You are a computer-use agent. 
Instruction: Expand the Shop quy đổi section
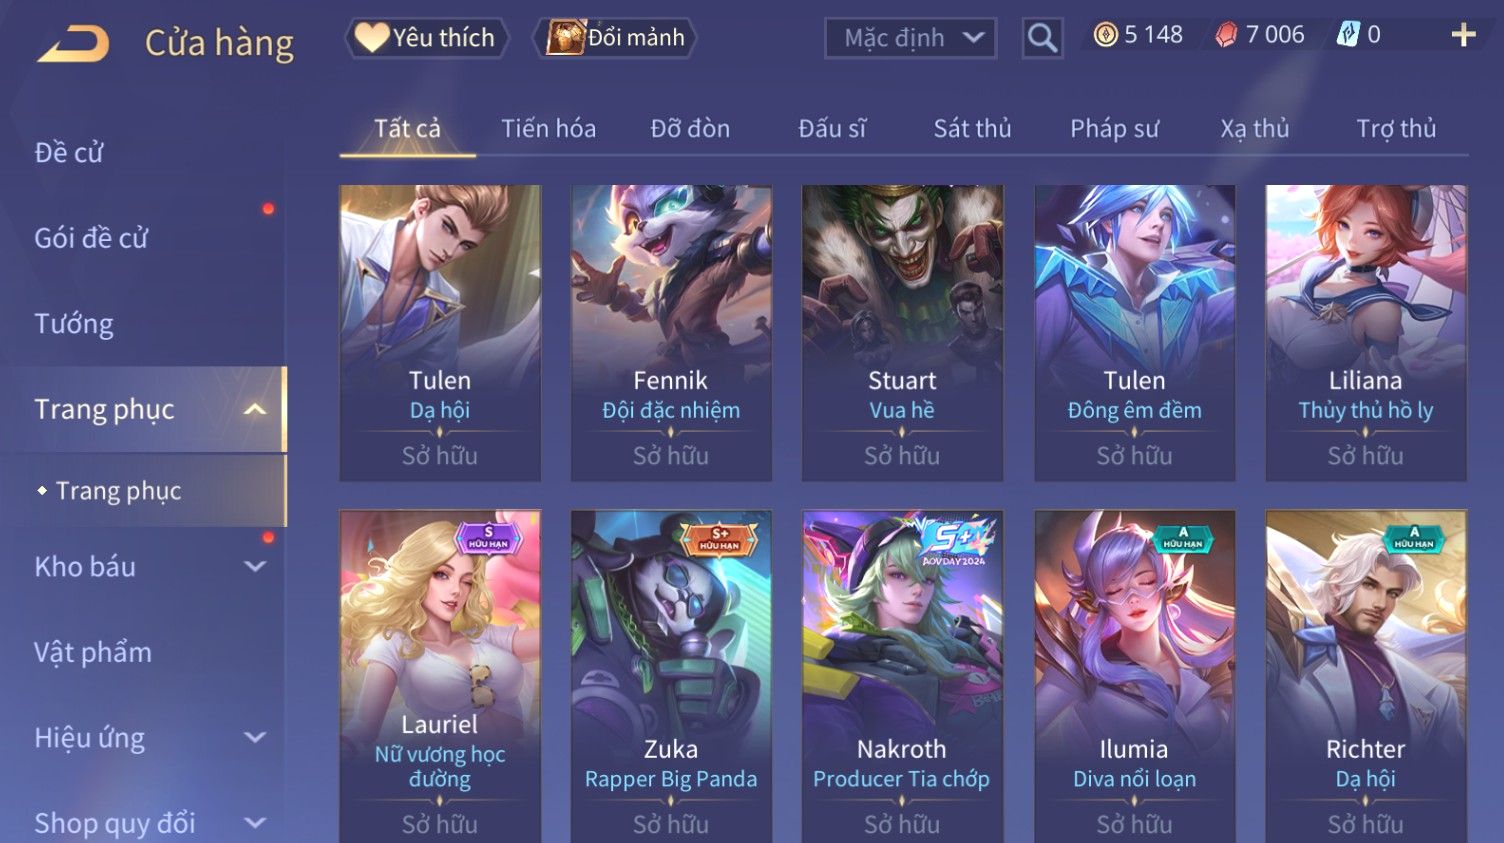click(x=255, y=823)
